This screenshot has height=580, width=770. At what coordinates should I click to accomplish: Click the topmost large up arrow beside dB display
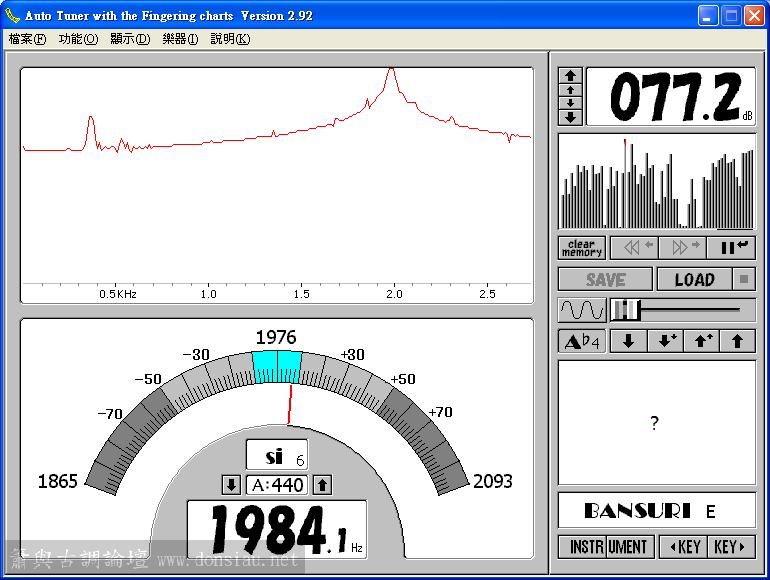point(570,75)
